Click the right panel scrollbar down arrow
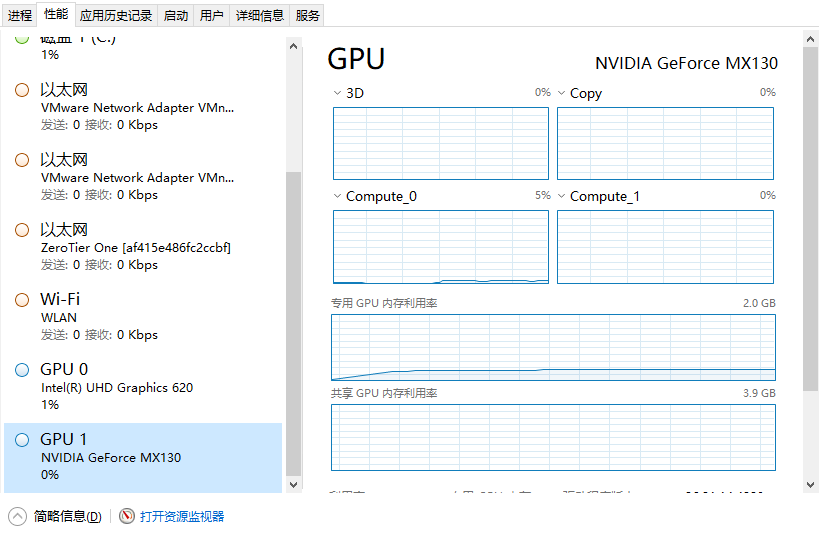The image size is (819, 541). point(810,485)
